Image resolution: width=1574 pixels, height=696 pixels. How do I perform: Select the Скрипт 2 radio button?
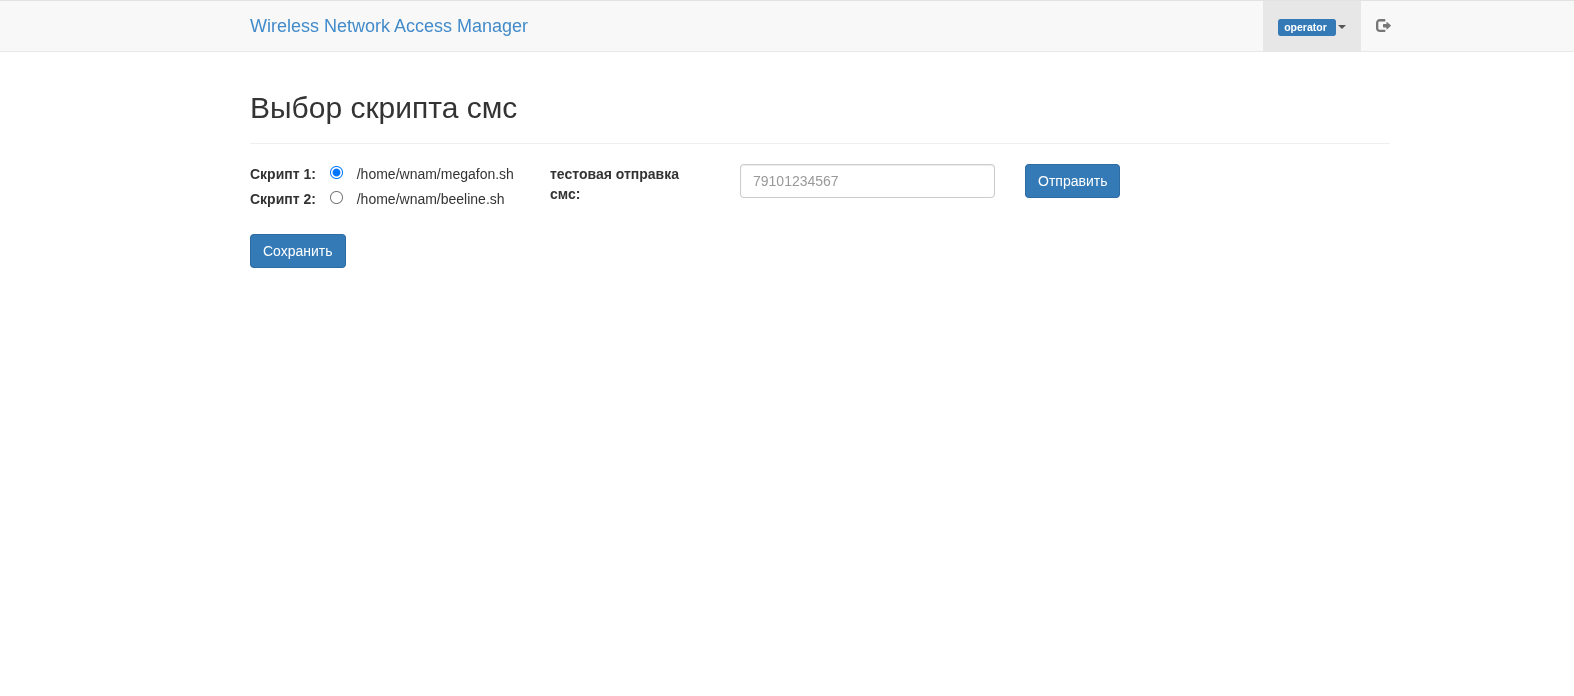pyautogui.click(x=336, y=198)
